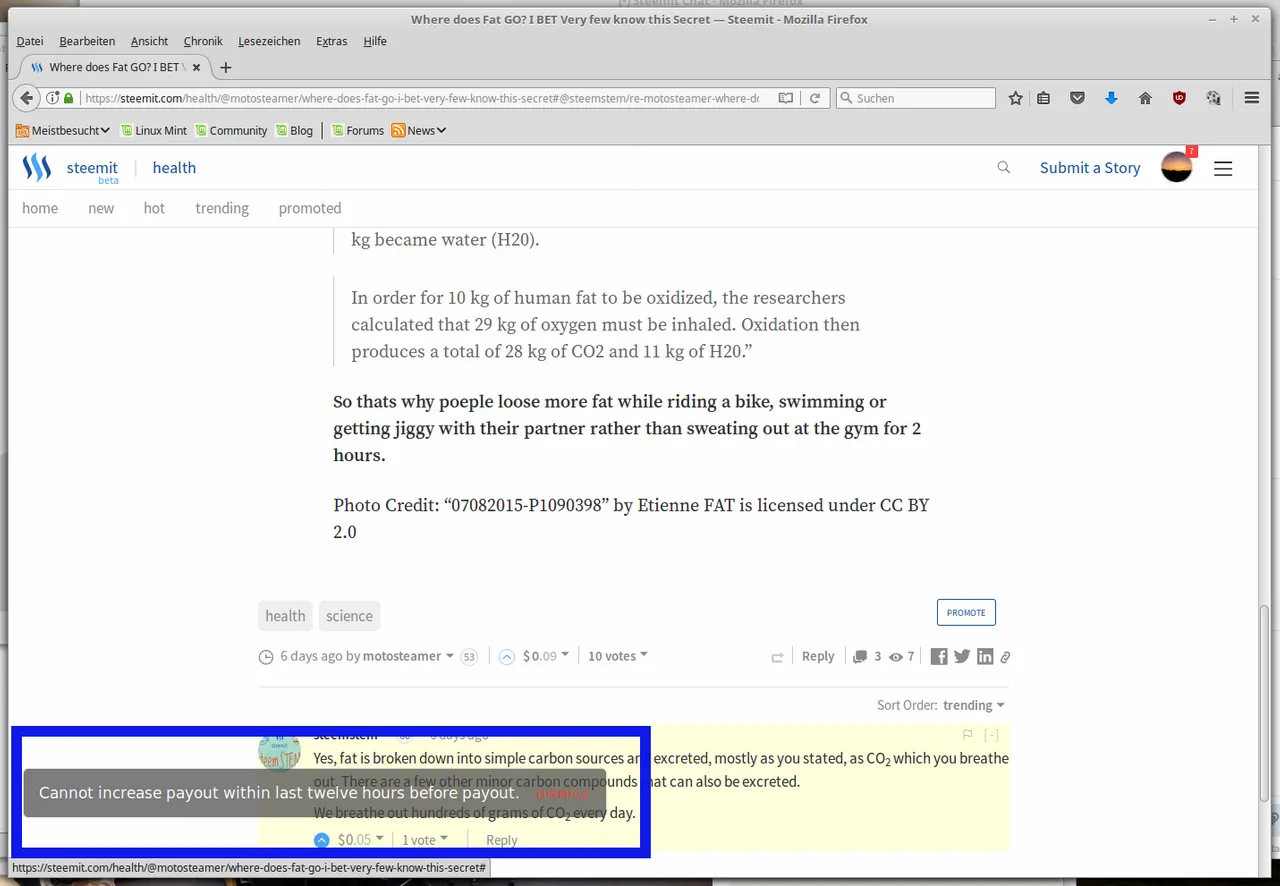This screenshot has height=886, width=1280.
Task: Open the Datei menu
Action: point(30,41)
